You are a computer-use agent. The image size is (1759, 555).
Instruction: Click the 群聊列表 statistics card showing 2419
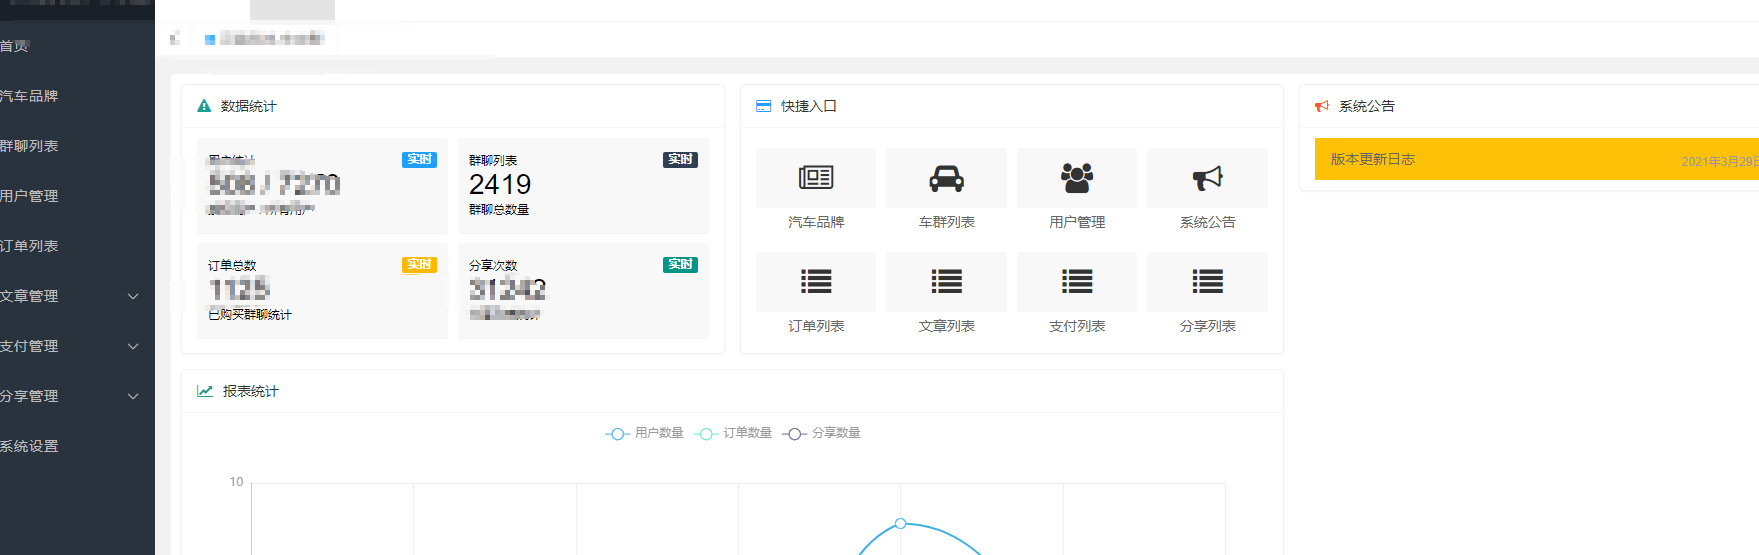coord(583,186)
